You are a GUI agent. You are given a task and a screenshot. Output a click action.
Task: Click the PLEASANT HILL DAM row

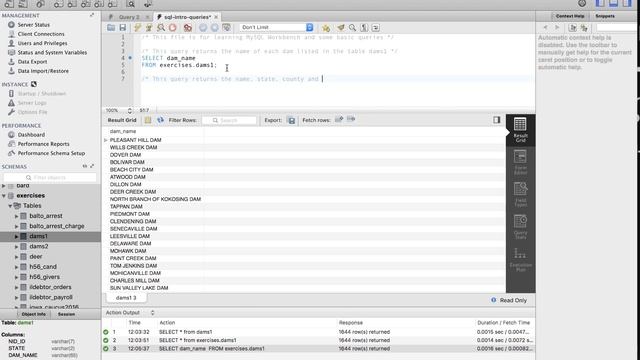pos(304,140)
